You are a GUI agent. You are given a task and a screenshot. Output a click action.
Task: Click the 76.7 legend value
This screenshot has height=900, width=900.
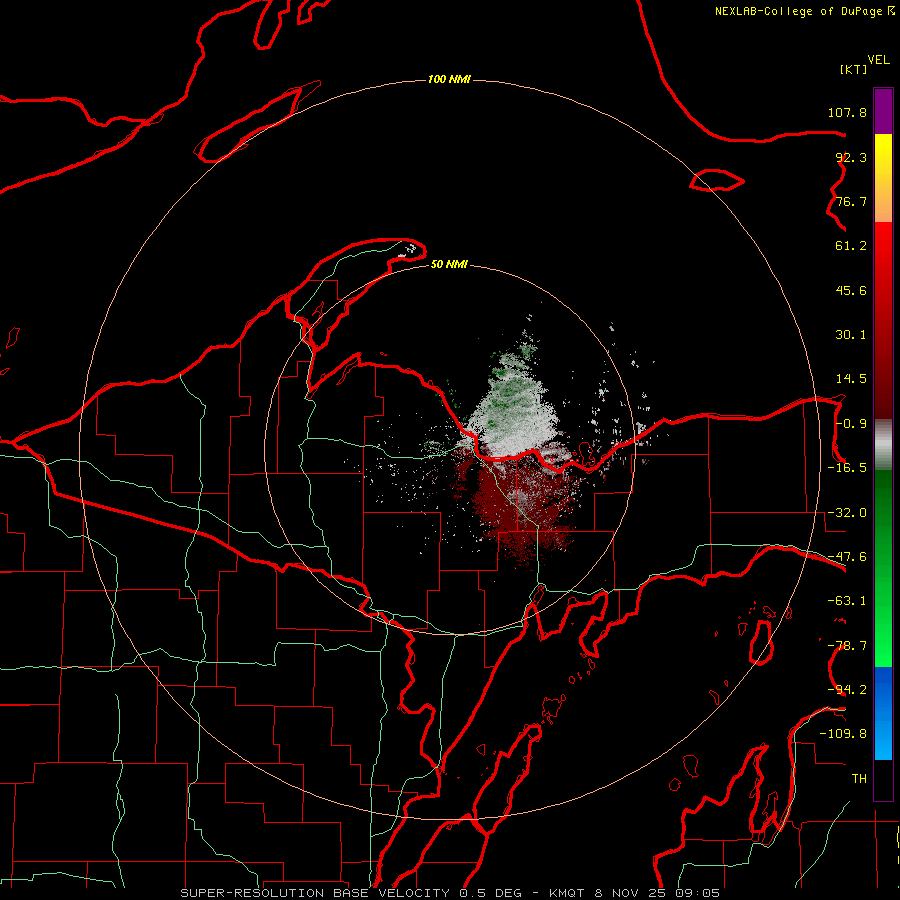tap(851, 201)
